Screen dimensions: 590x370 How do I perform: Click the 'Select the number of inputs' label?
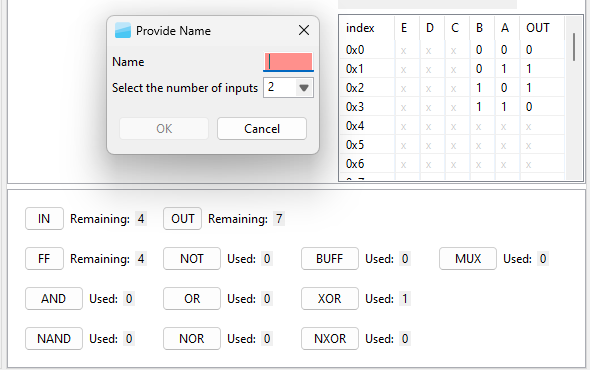185,88
